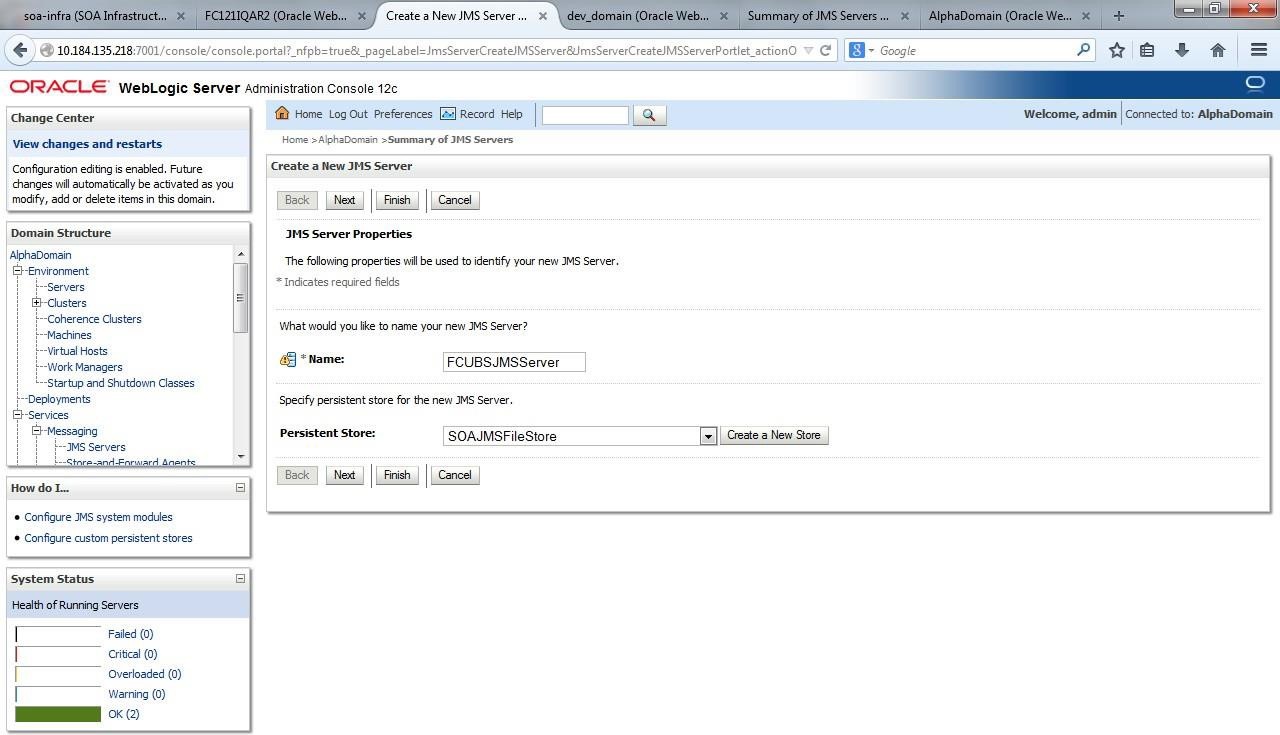Screen dimensions: 1280x735
Task: Click the Critical (0) health status link
Action: point(133,654)
